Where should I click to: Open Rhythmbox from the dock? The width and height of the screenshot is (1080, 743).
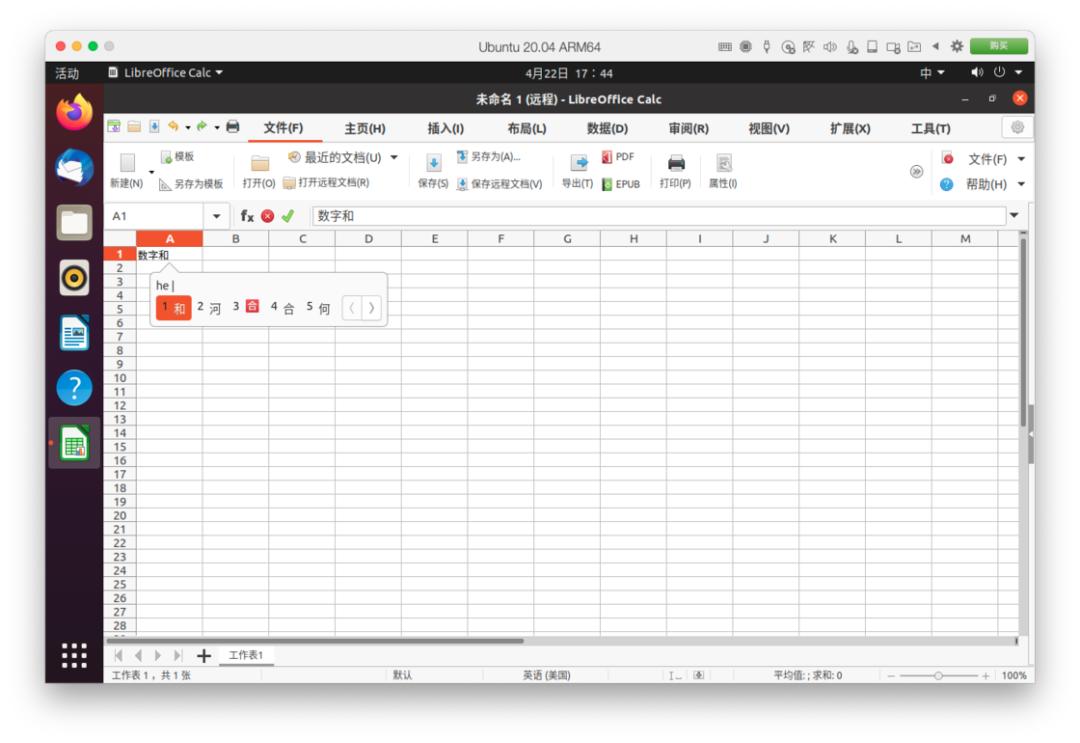click(74, 278)
